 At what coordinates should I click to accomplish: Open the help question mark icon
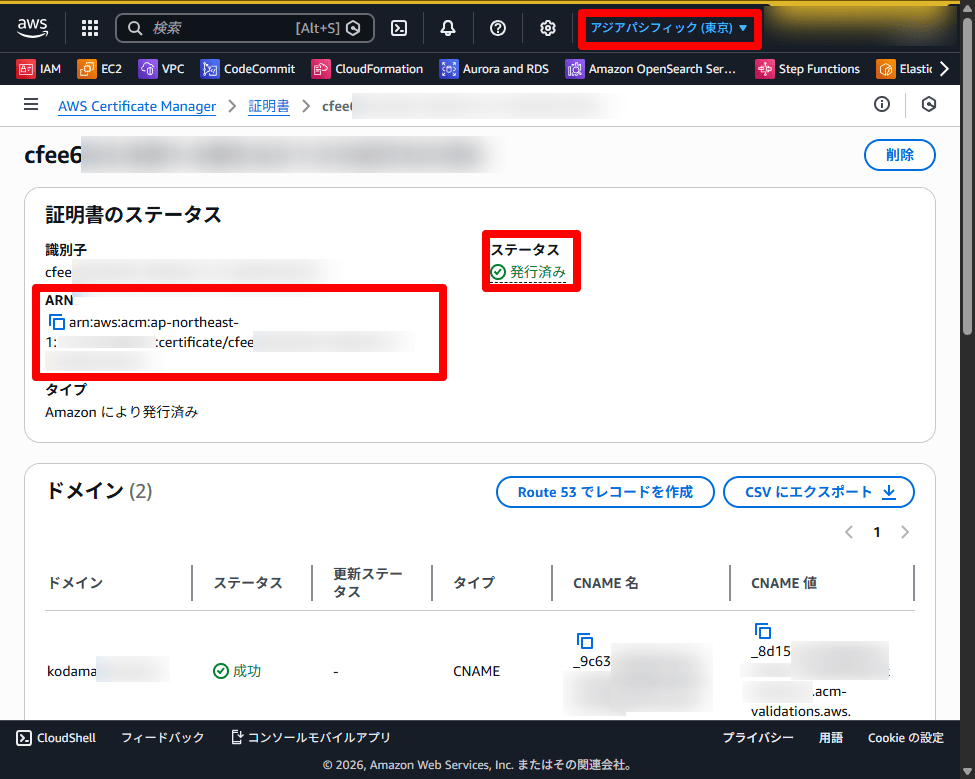pyautogui.click(x=498, y=28)
